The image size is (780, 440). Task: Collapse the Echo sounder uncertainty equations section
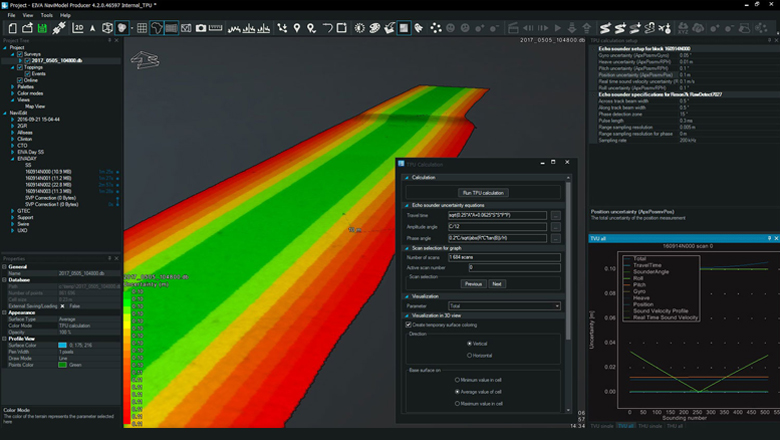[407, 204]
